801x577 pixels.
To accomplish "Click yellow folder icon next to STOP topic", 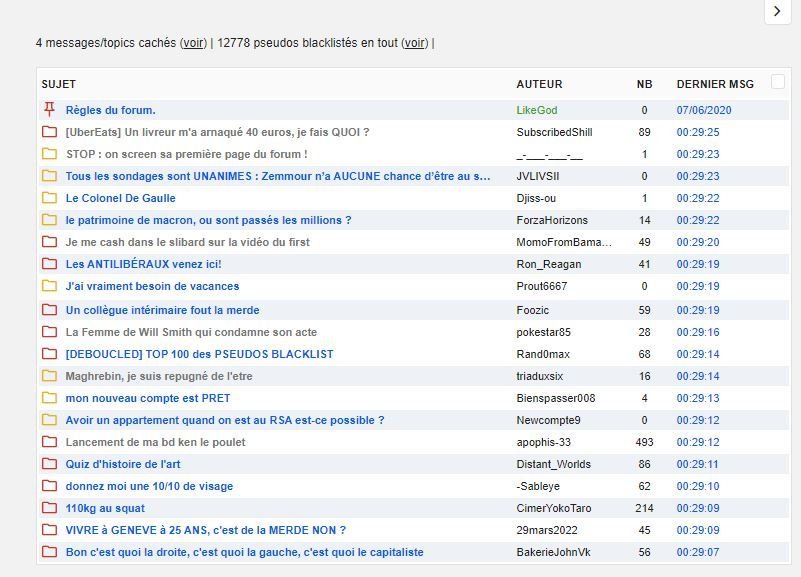I will pyautogui.click(x=49, y=154).
